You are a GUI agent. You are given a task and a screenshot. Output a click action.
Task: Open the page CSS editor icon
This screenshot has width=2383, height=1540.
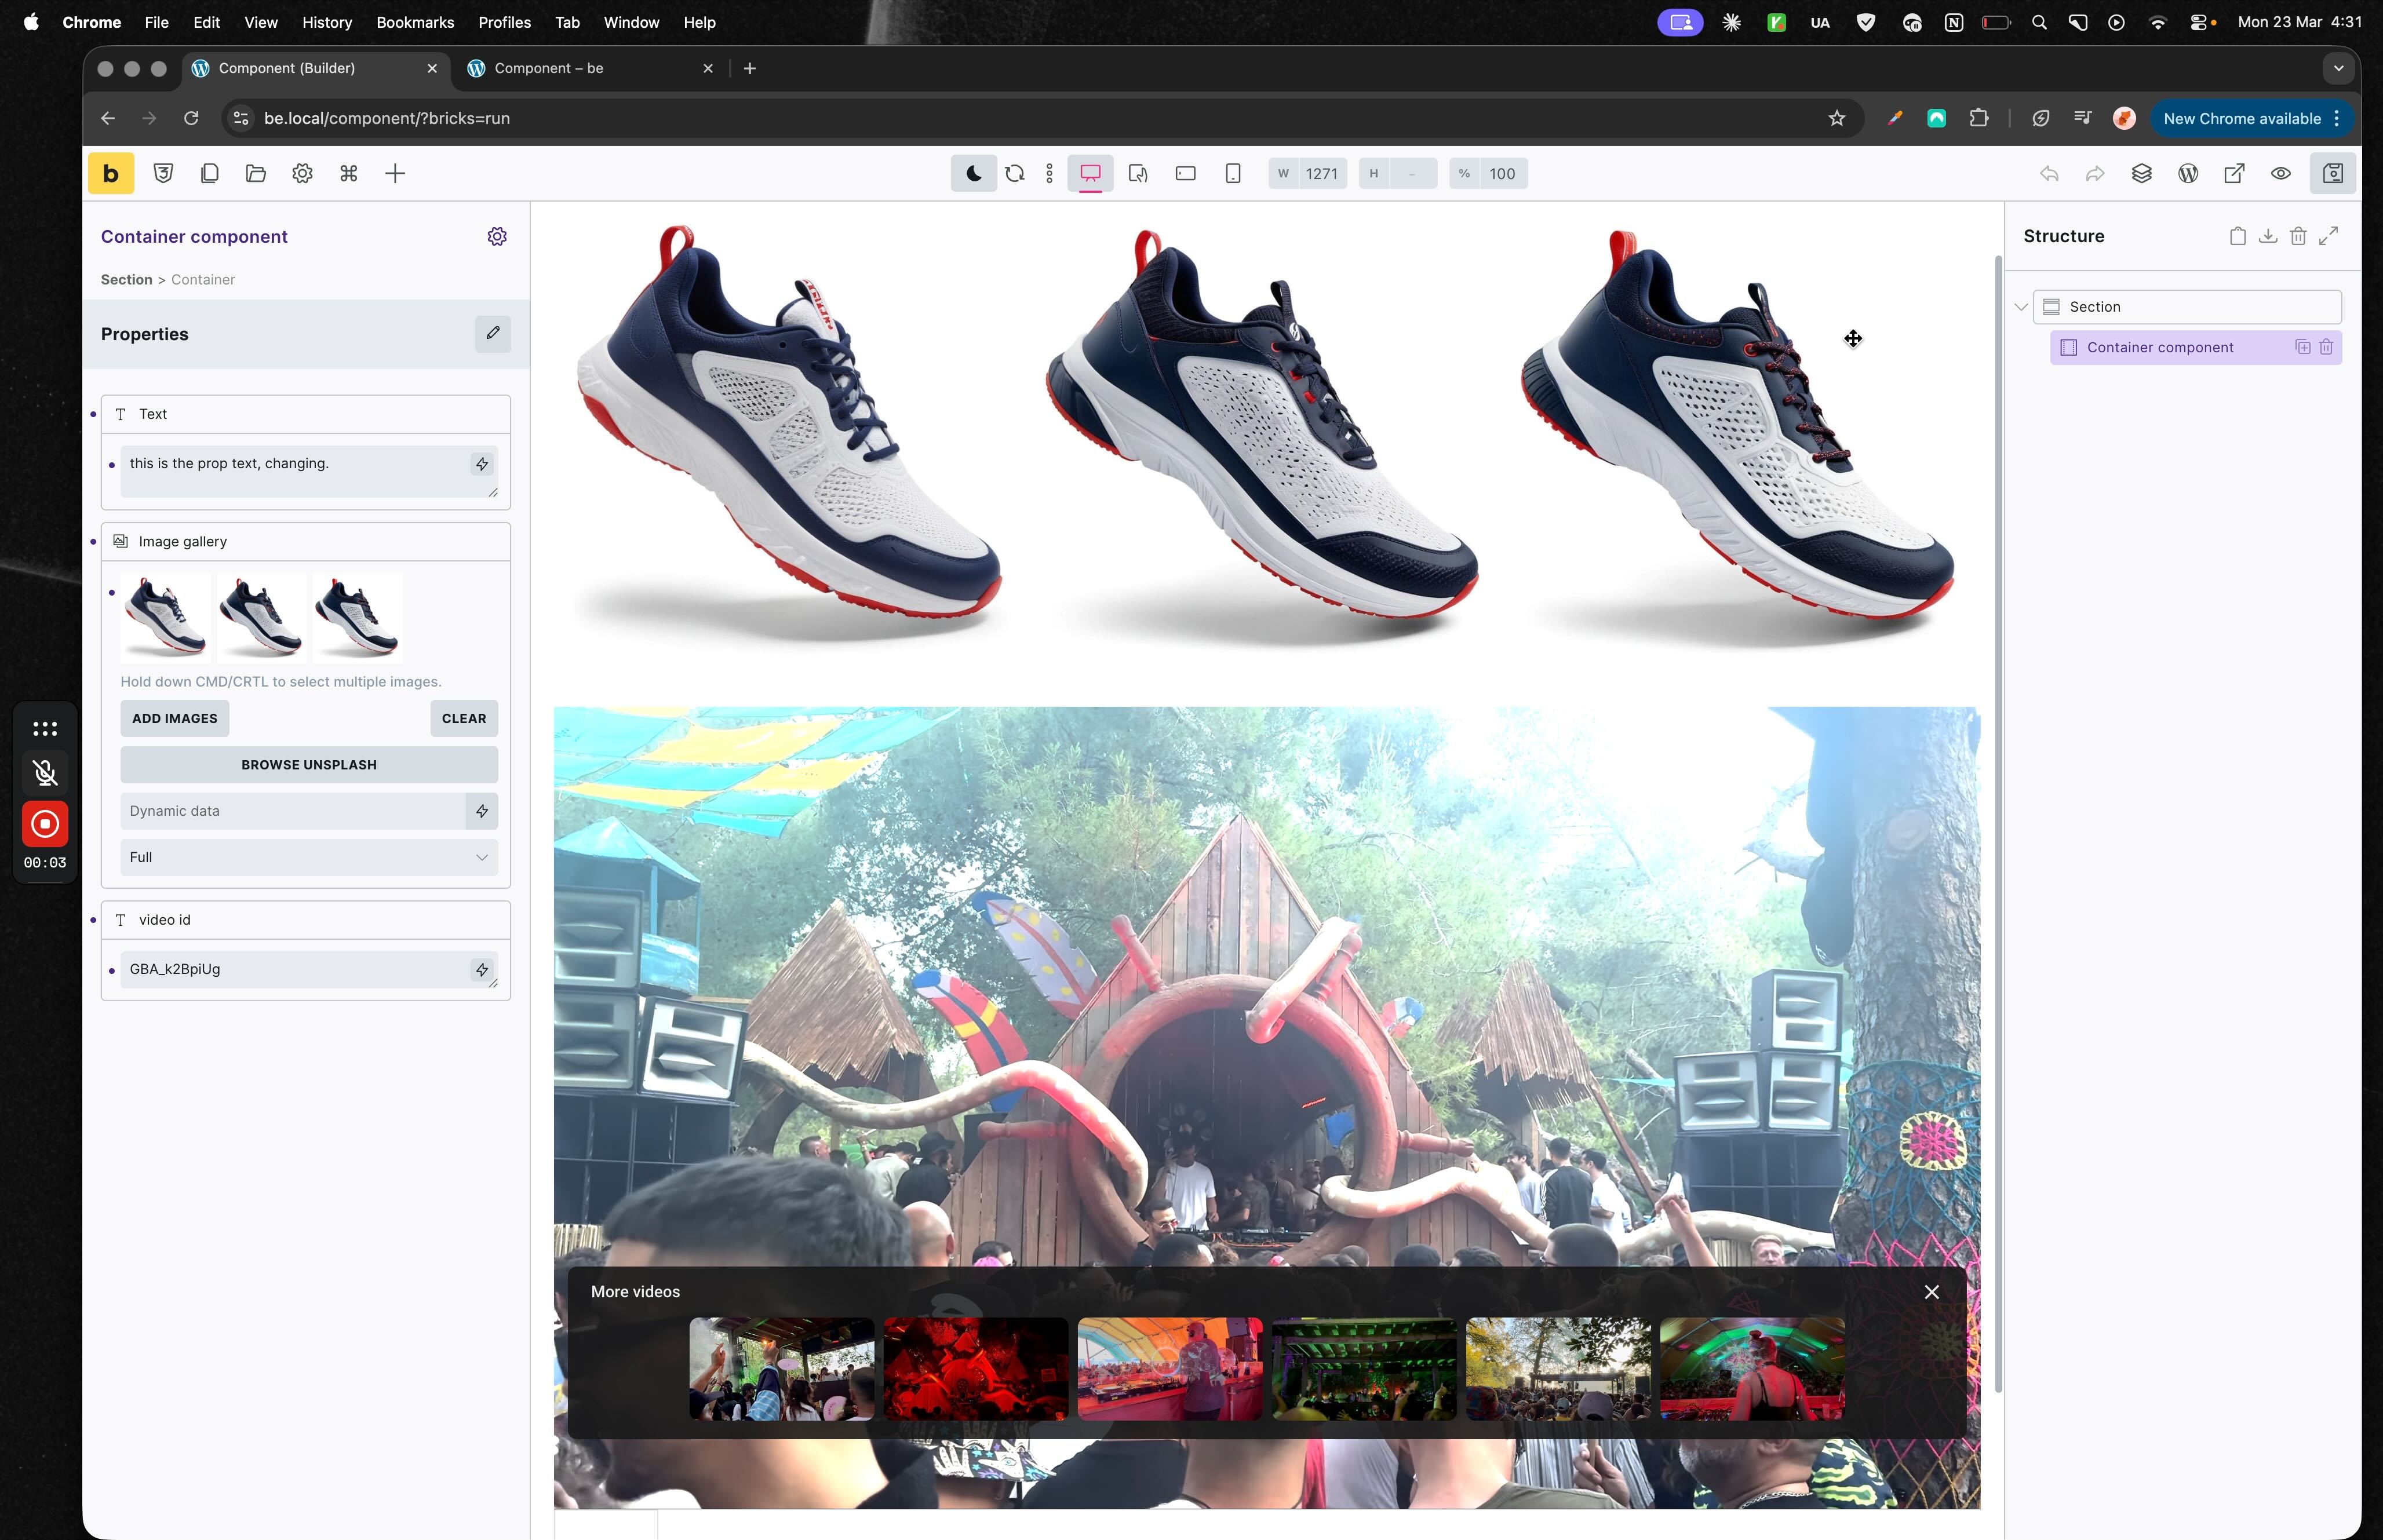pos(163,174)
